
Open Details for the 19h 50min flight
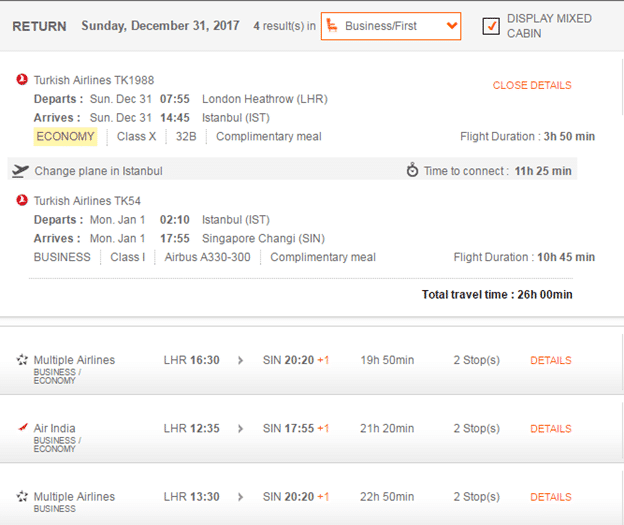(551, 360)
